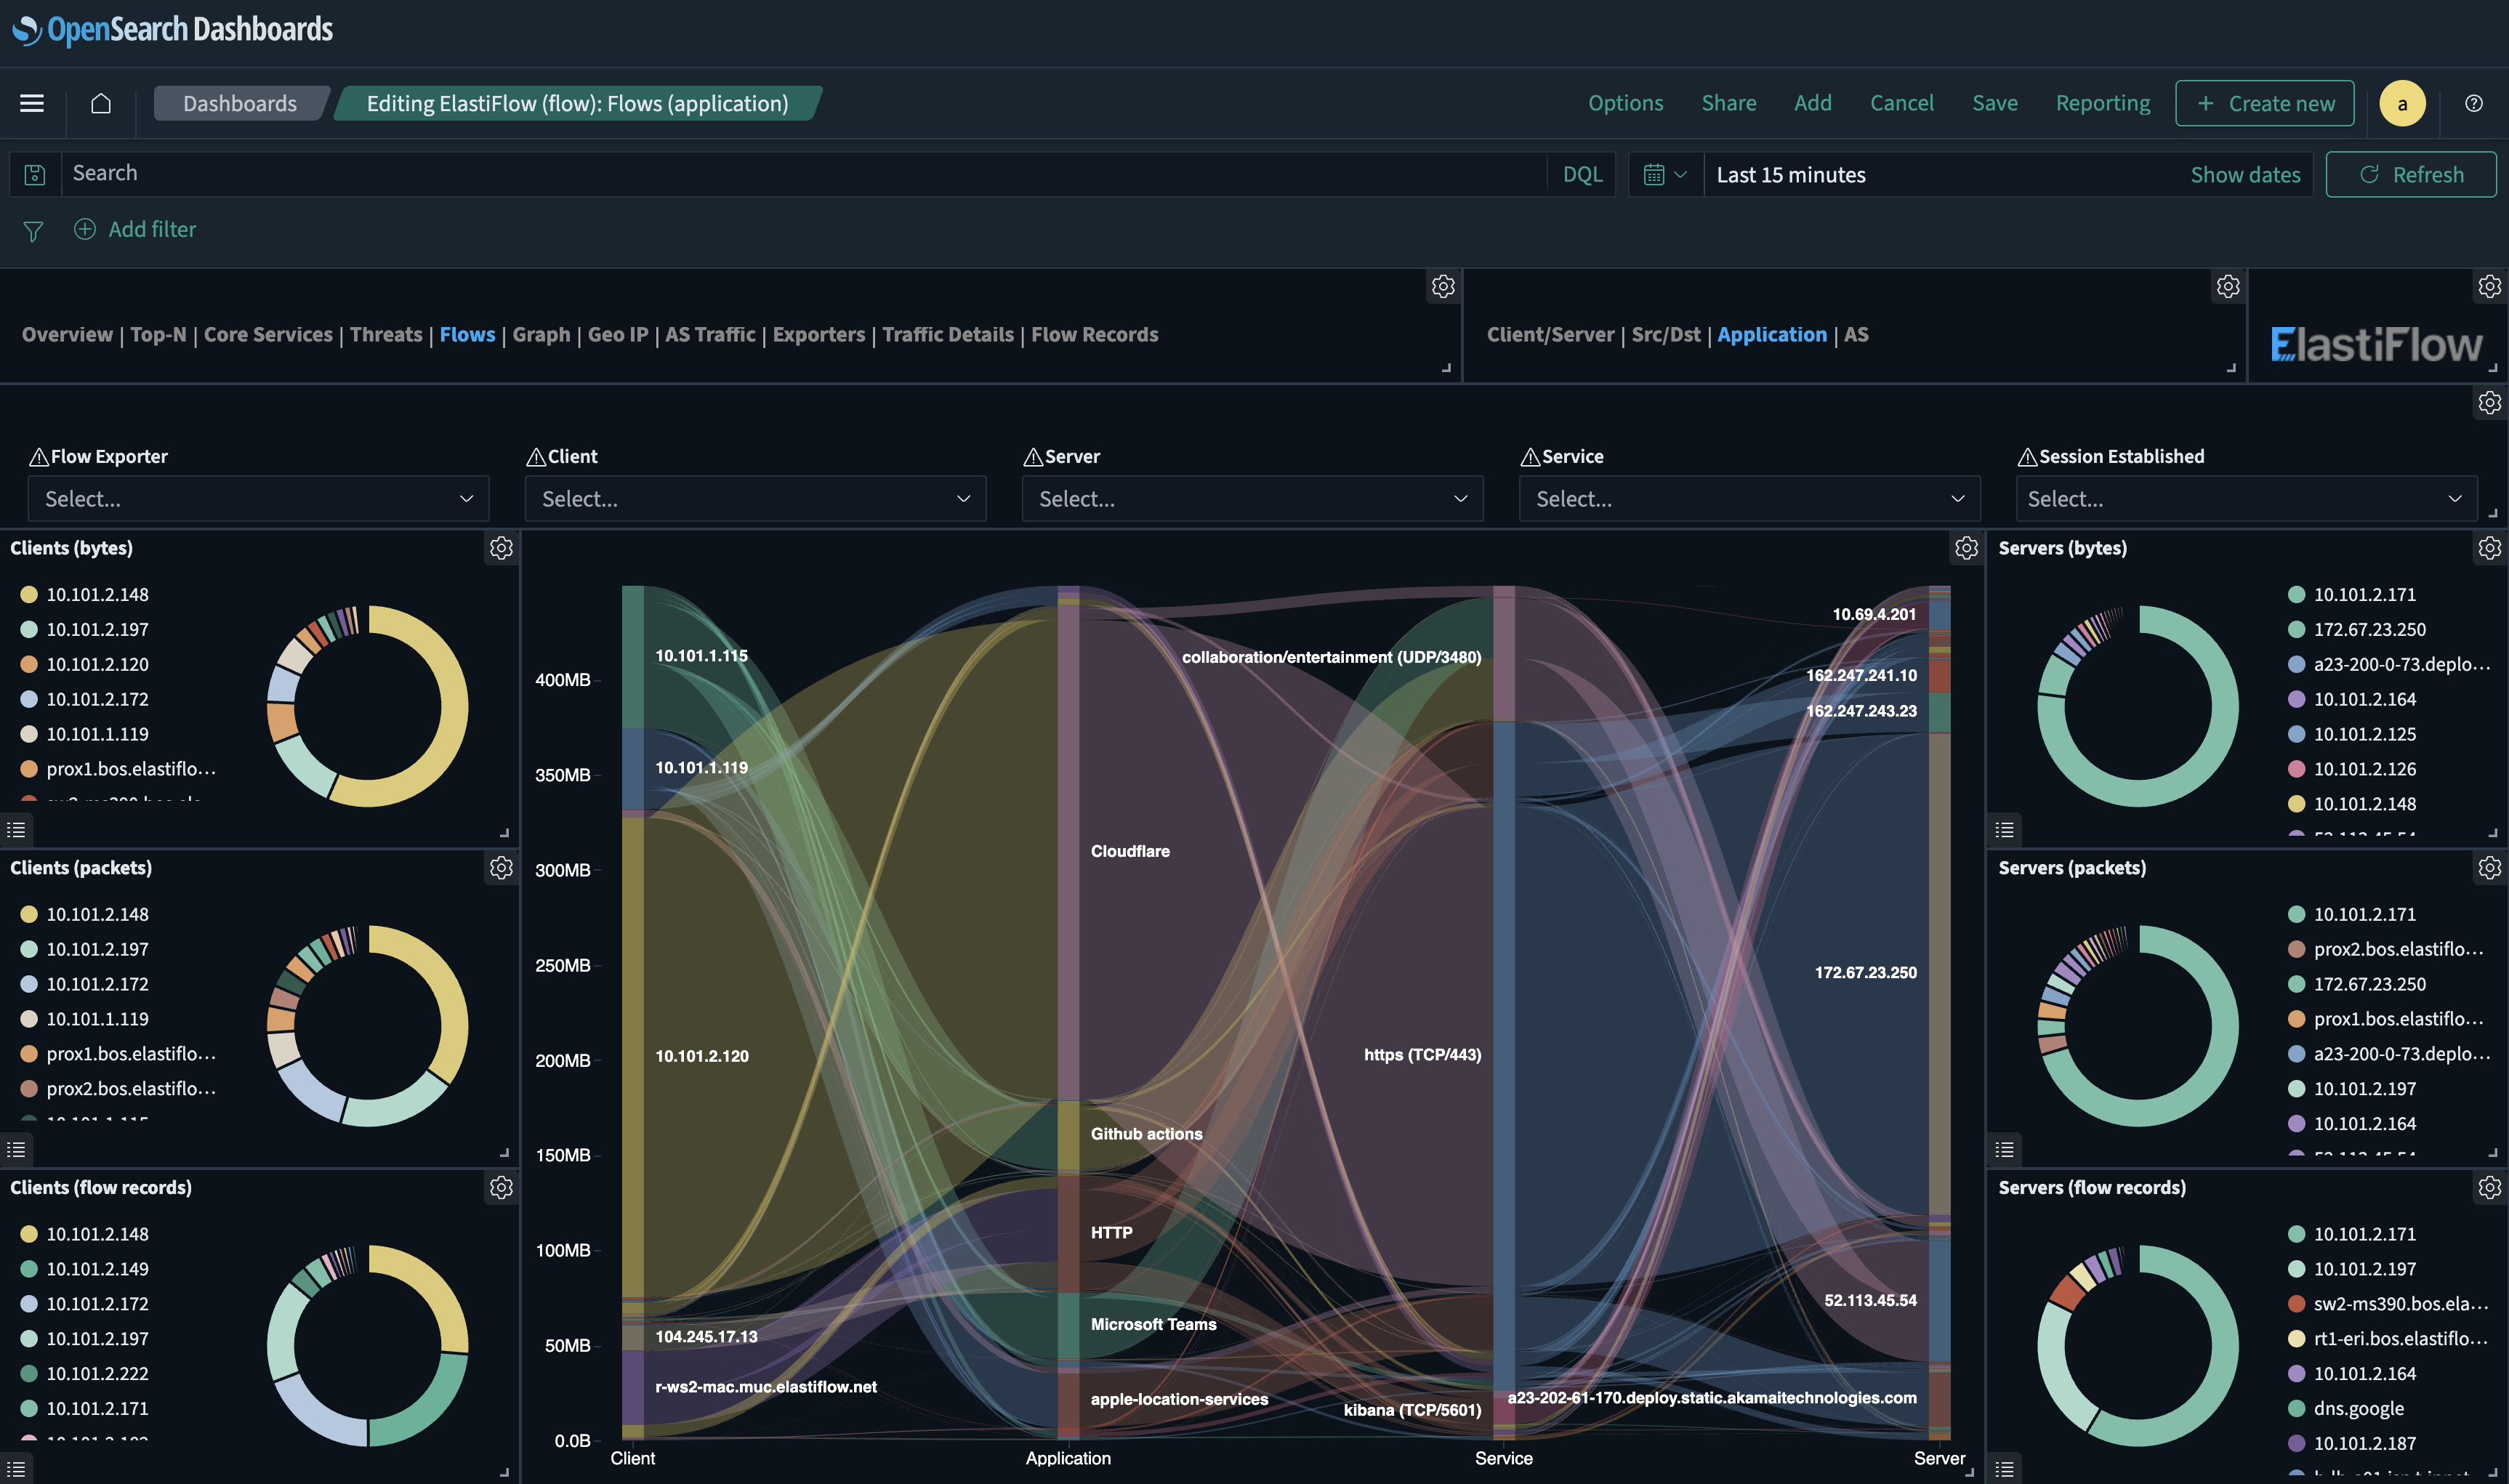This screenshot has height=1484, width=2509.
Task: Open the calendar quick time picker
Action: pos(1665,174)
